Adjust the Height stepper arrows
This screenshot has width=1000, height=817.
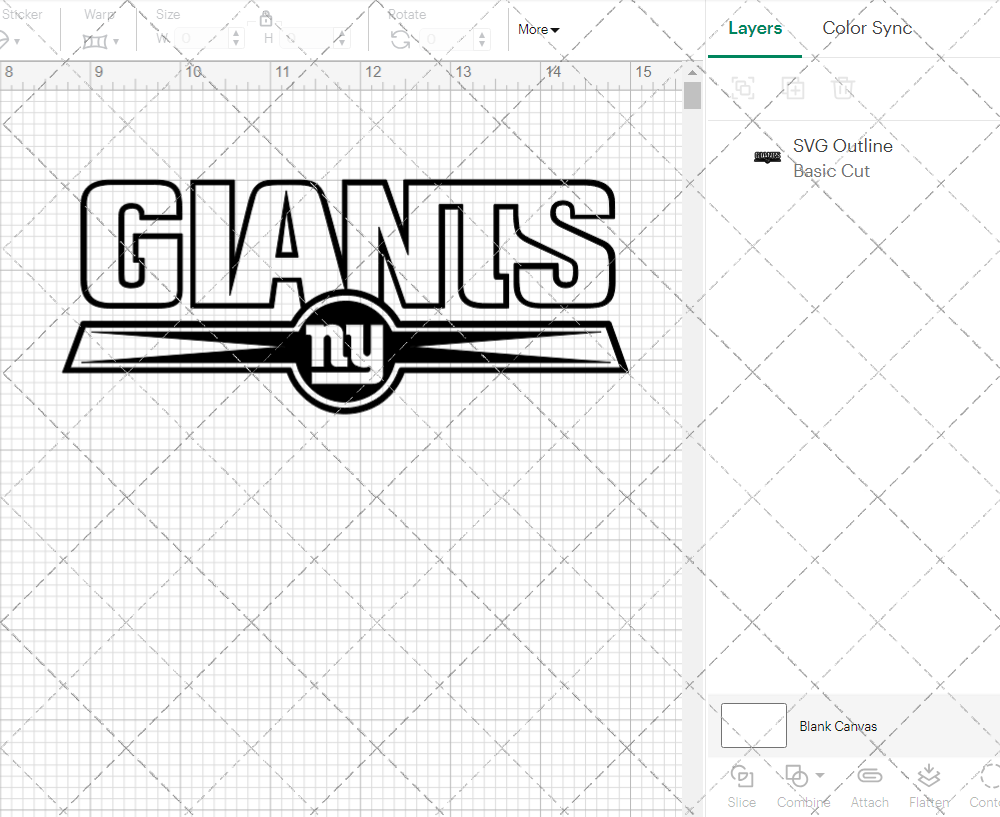[341, 39]
